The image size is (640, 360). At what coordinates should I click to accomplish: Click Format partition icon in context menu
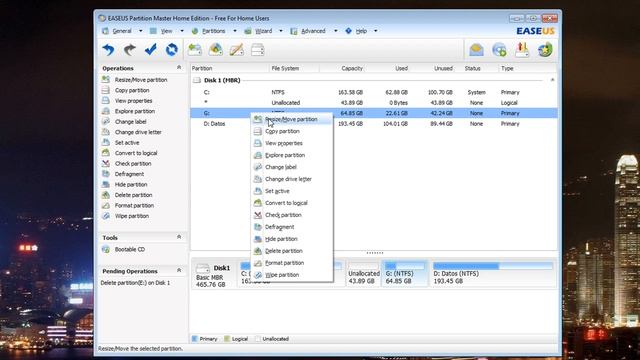(x=258, y=263)
